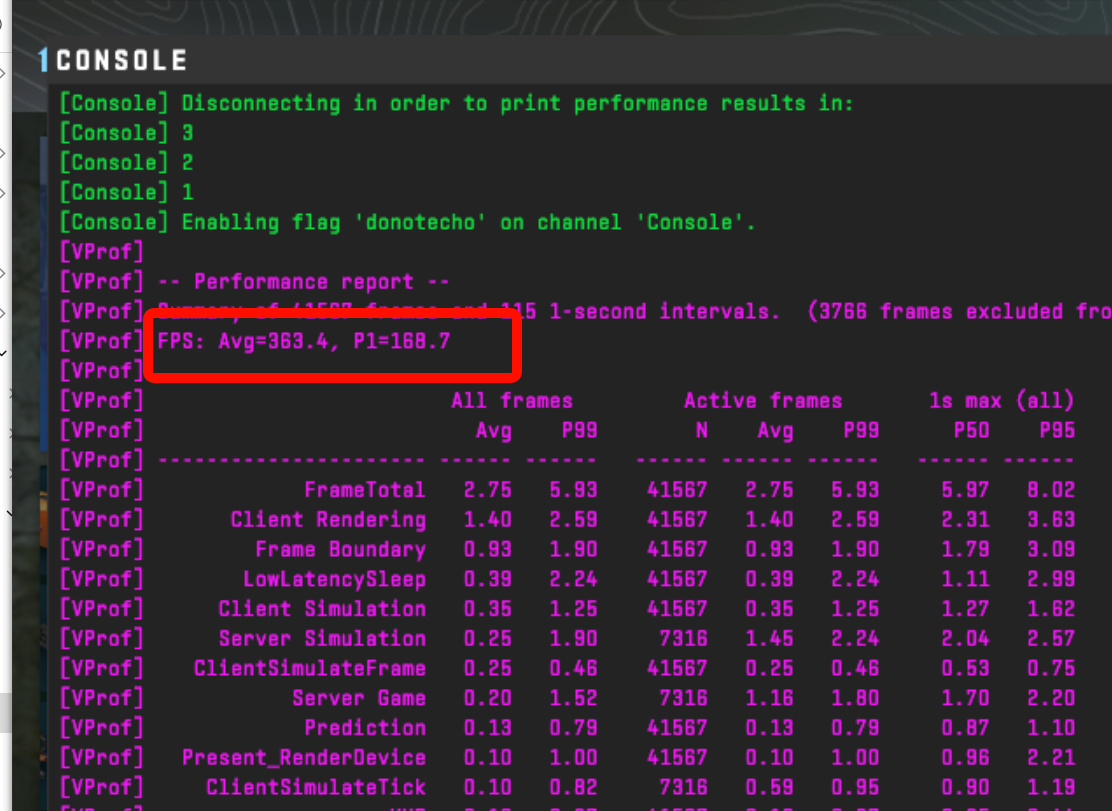The width and height of the screenshot is (1112, 811).
Task: Select the FrameTotal row label
Action: (365, 490)
